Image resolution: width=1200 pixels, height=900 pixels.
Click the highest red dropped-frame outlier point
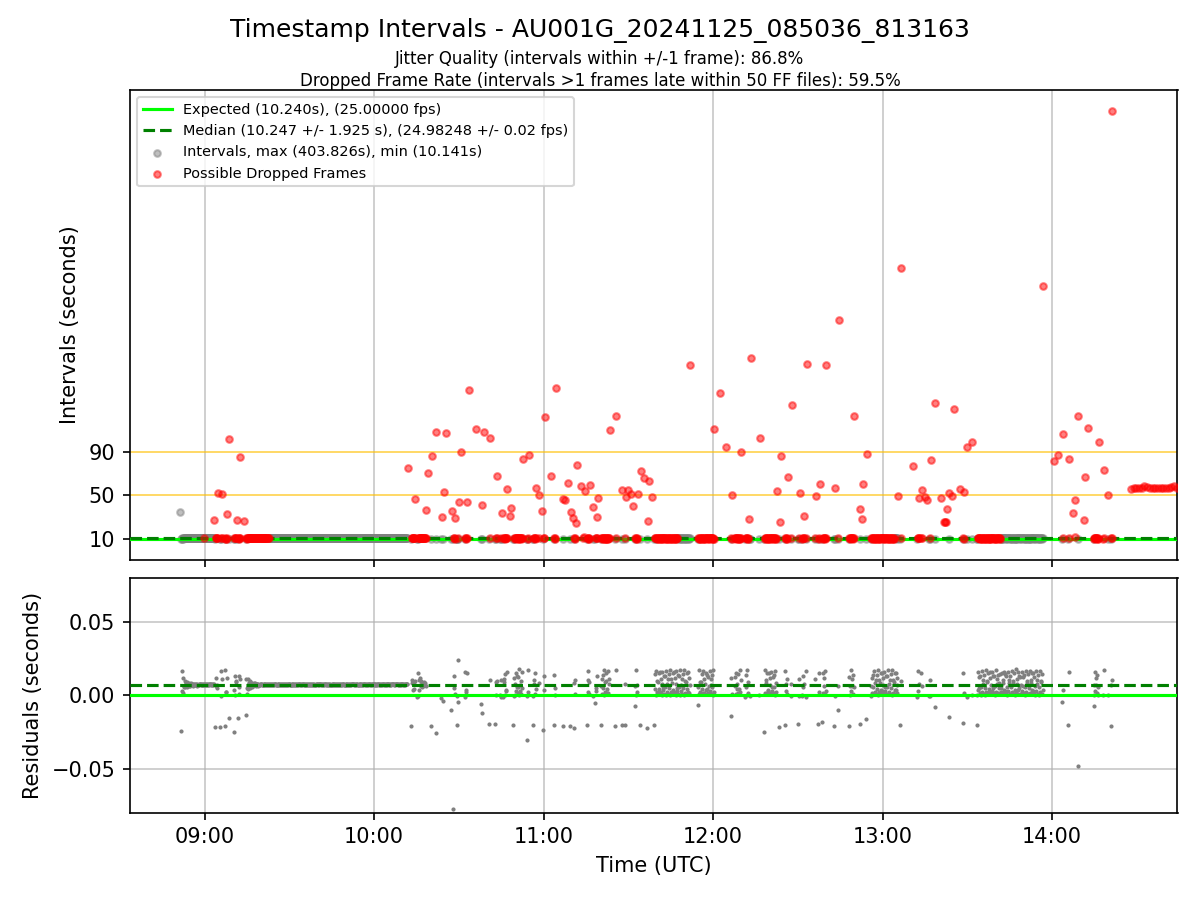(1112, 111)
